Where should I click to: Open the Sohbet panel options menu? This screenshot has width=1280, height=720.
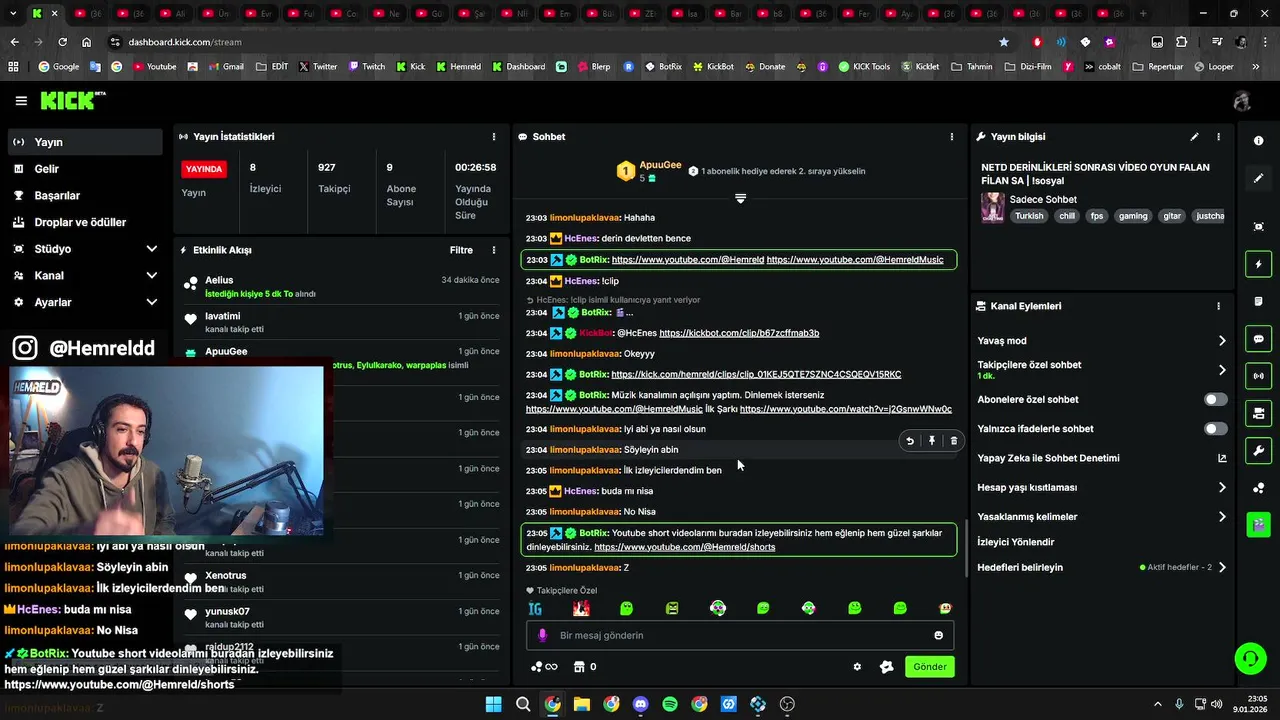pos(951,136)
